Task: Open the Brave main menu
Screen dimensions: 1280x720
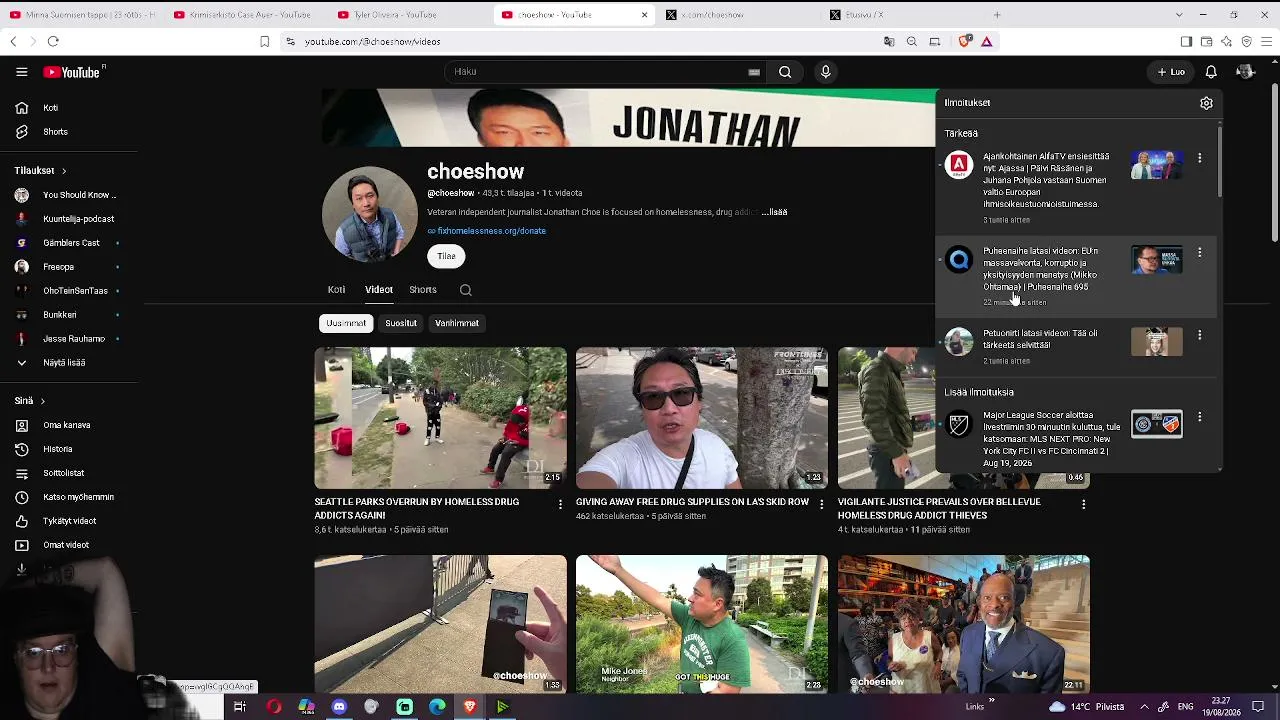Action: coord(1266,41)
